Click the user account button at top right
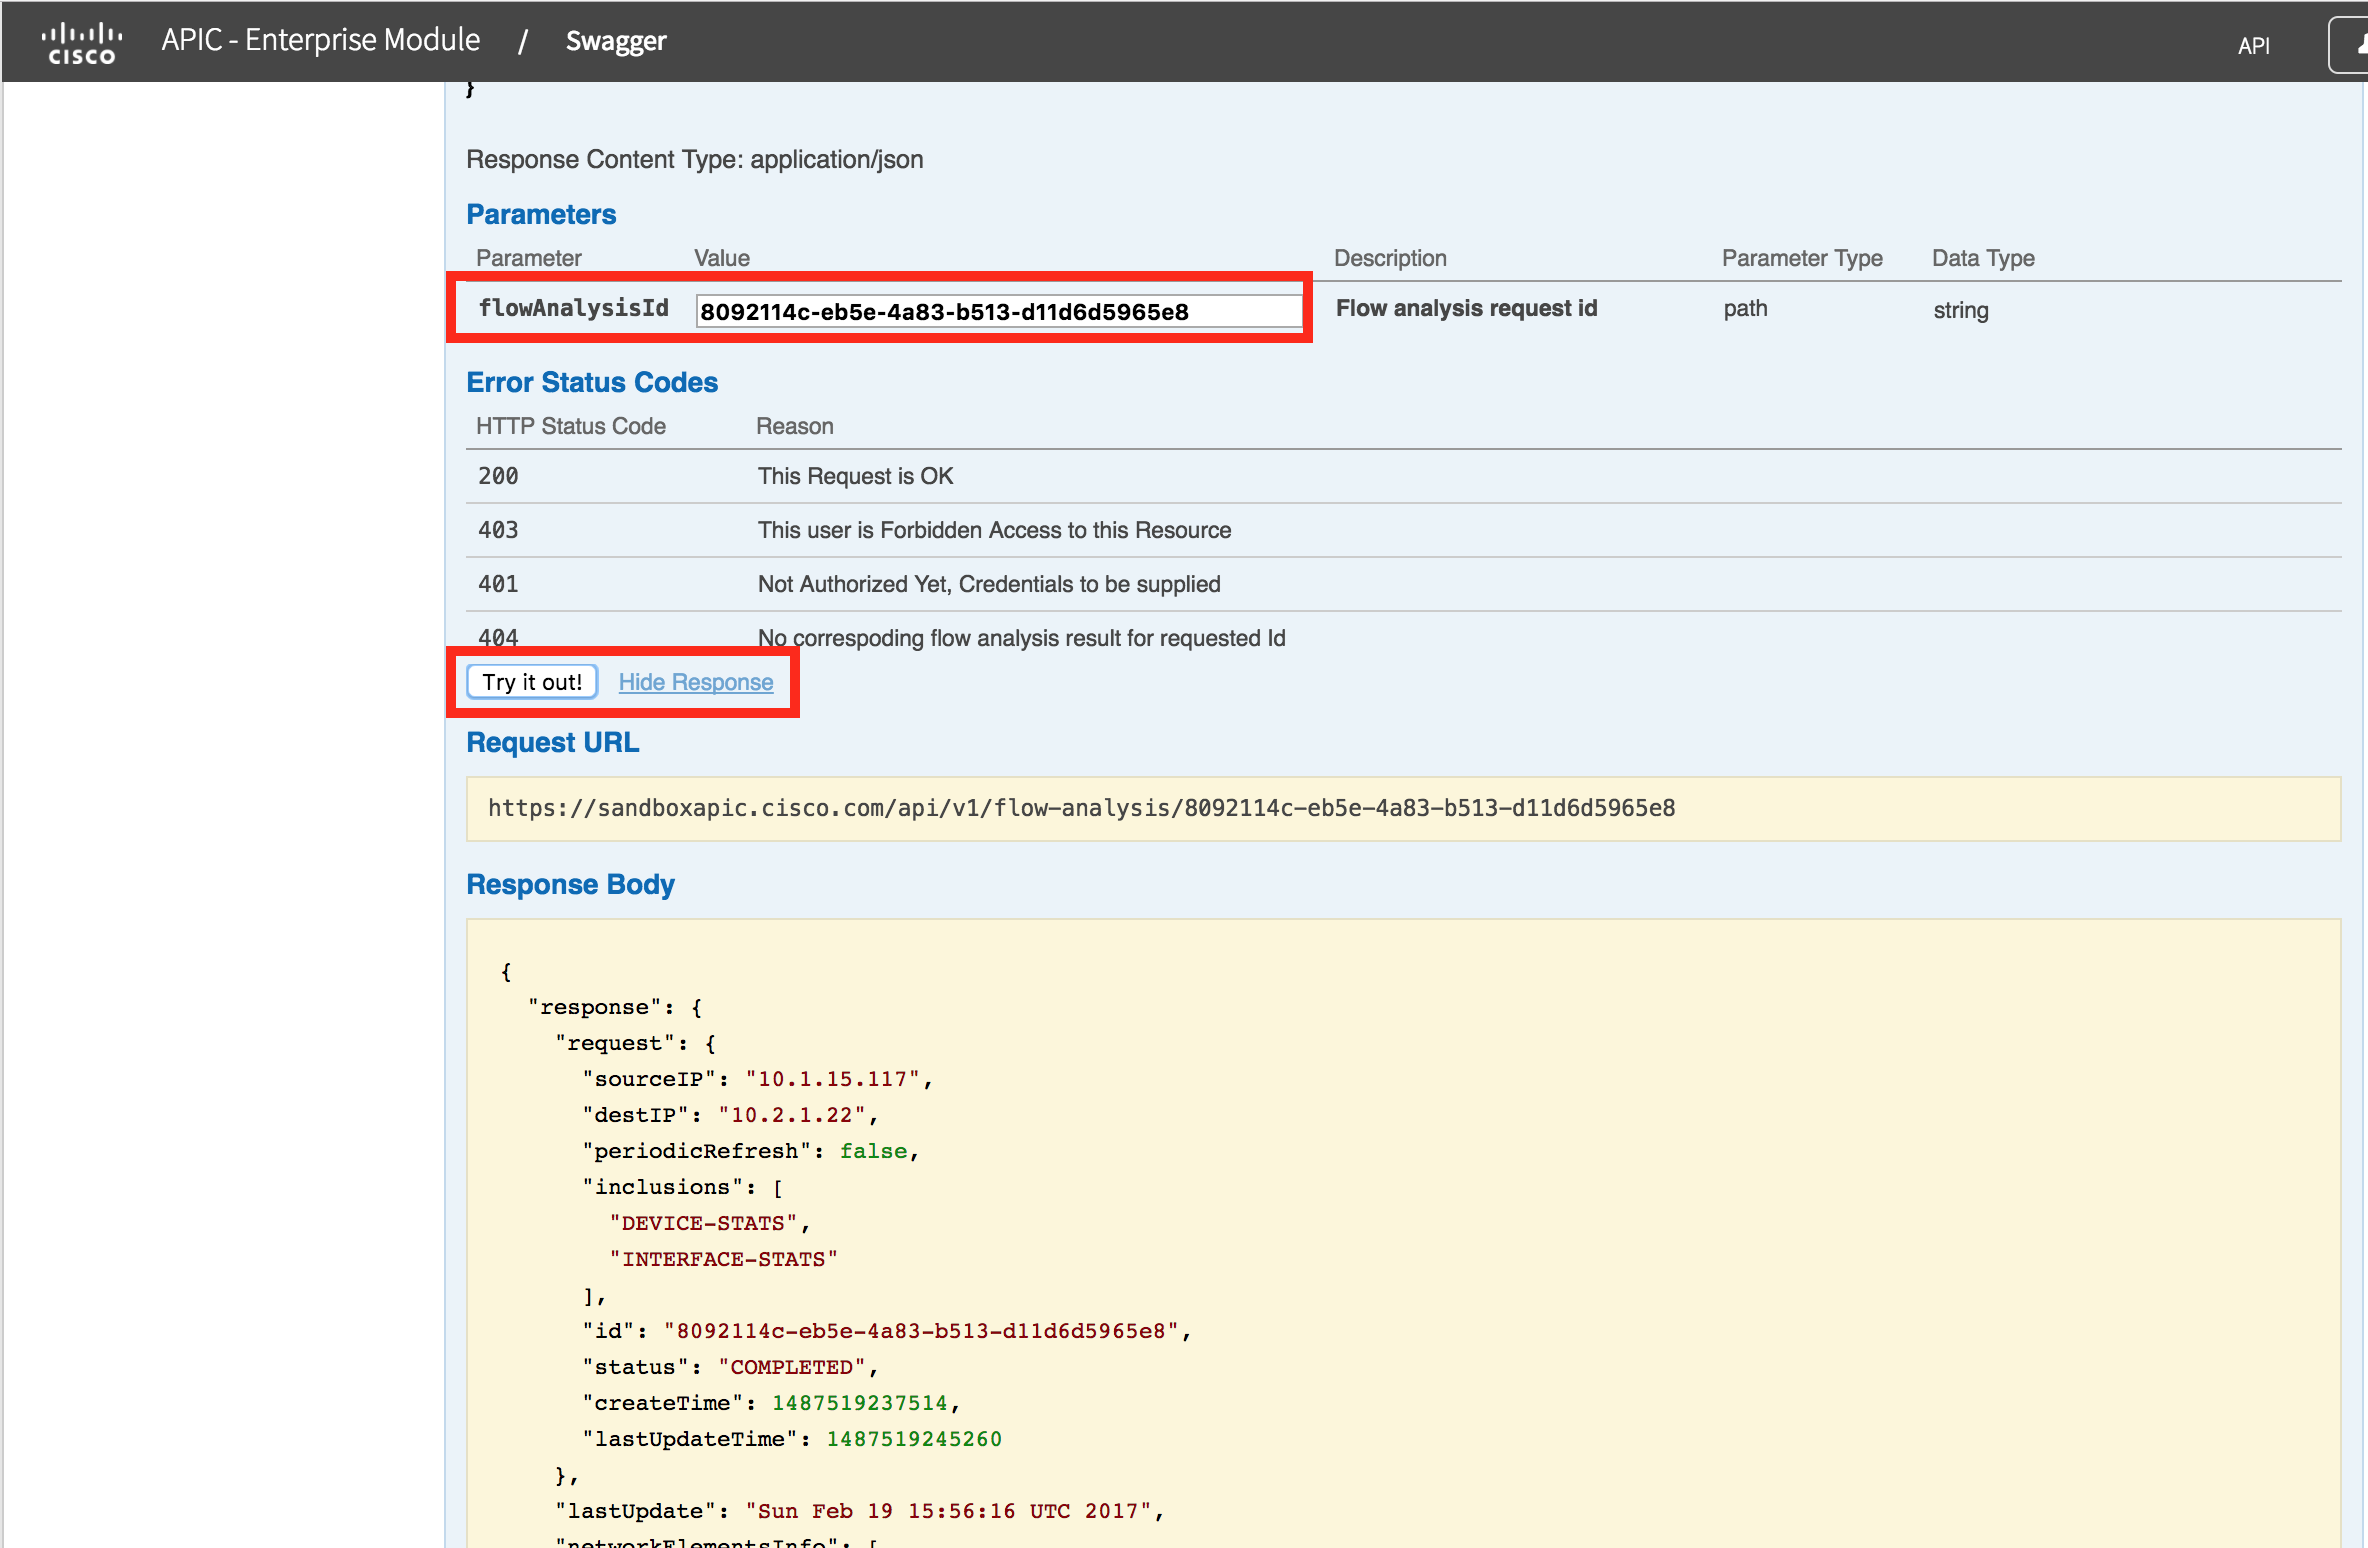Image resolution: width=2368 pixels, height=1548 pixels. pos(2349,45)
